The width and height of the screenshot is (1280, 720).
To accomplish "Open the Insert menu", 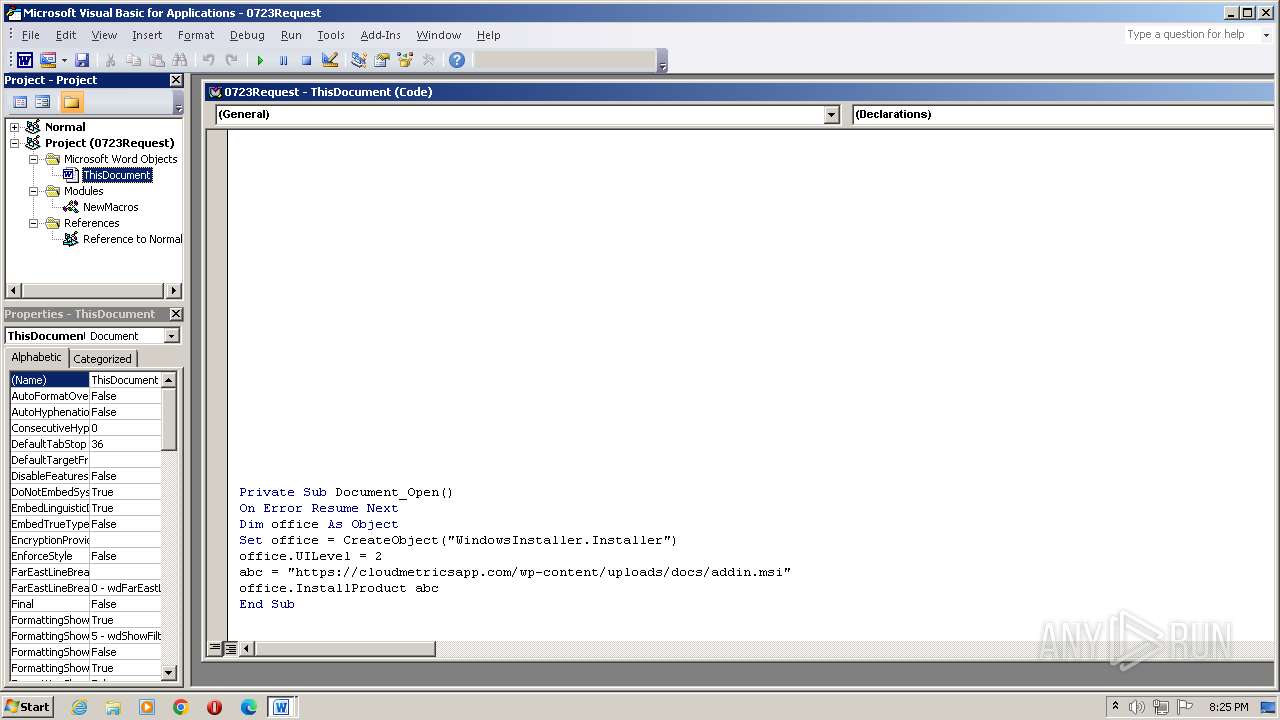I will click(x=147, y=35).
